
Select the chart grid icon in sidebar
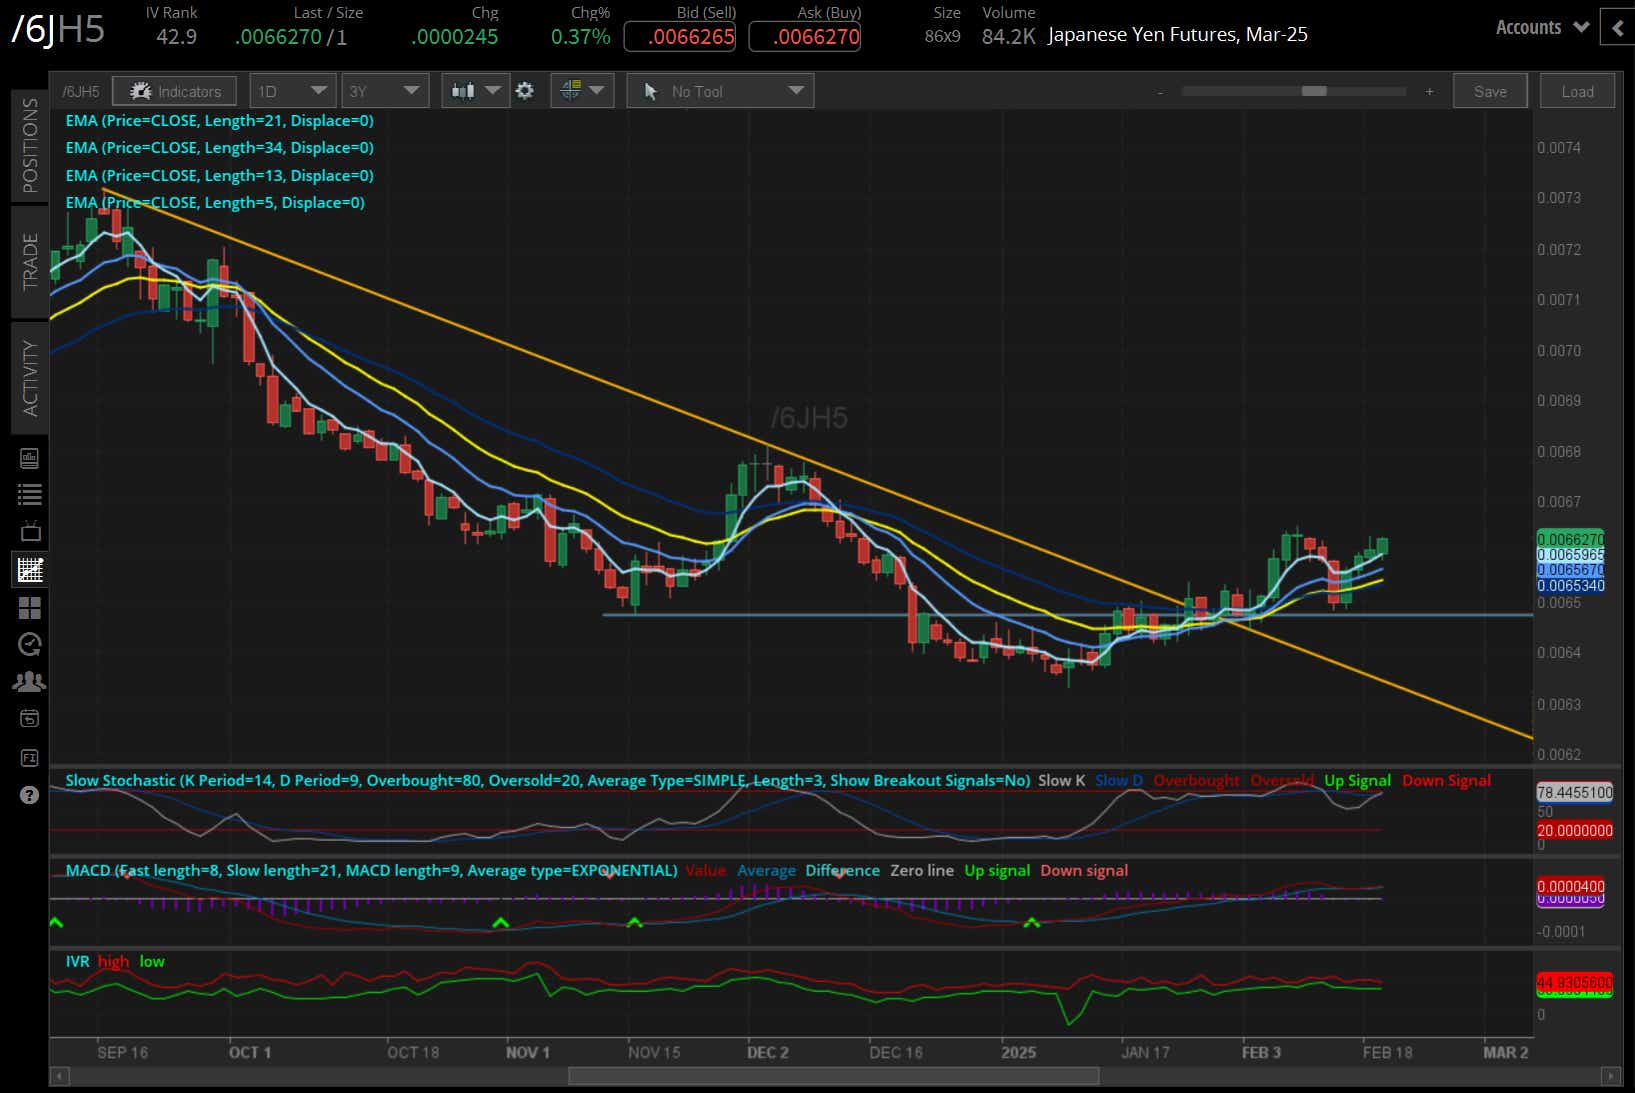[29, 569]
